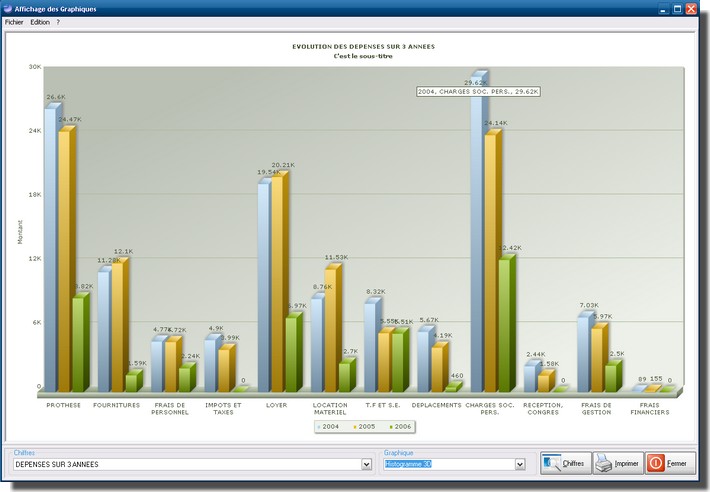Screen dimensions: 710x492
Task: Open the question mark help menu
Action: 58,21
